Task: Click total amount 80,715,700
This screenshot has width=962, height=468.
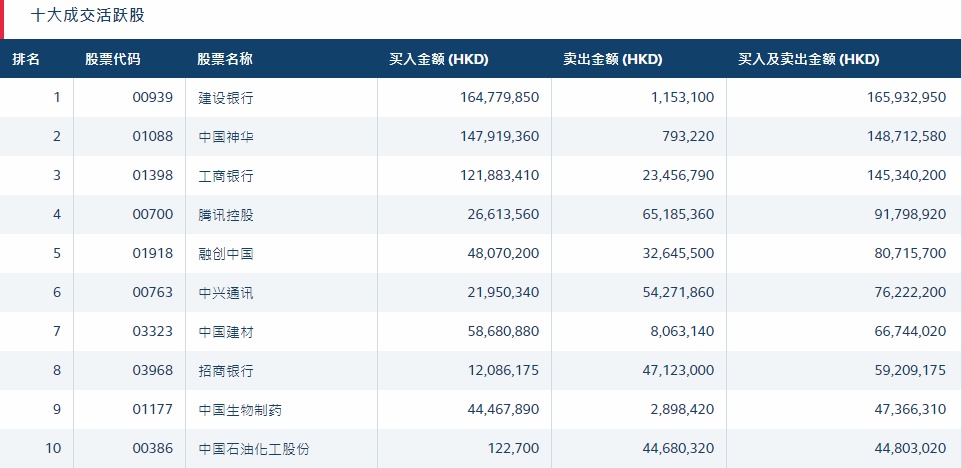Action: [x=910, y=253]
